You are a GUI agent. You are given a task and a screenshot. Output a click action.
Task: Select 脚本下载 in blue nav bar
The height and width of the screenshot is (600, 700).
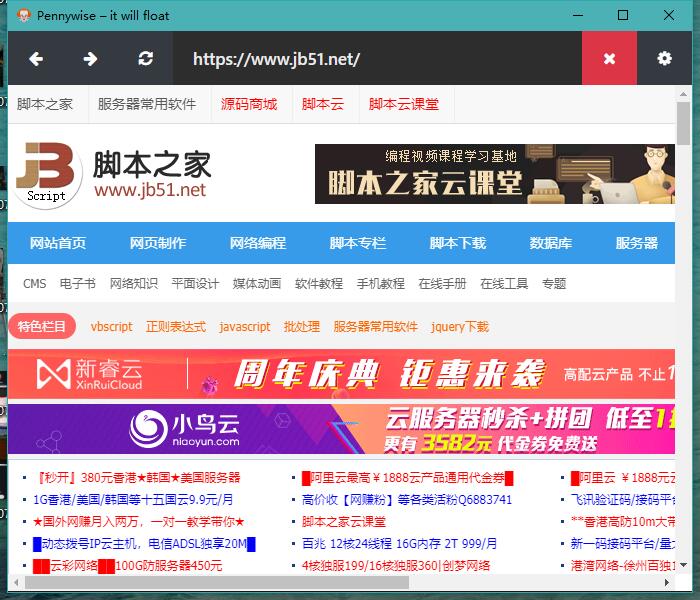(458, 243)
